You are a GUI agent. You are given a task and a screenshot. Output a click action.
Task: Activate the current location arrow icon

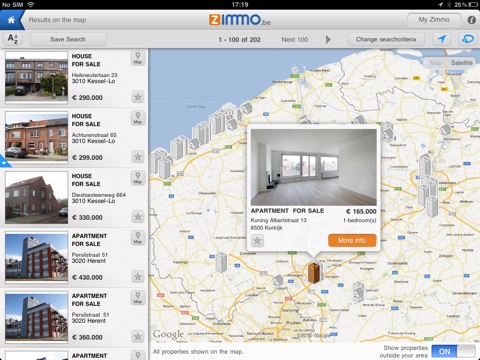(442, 39)
